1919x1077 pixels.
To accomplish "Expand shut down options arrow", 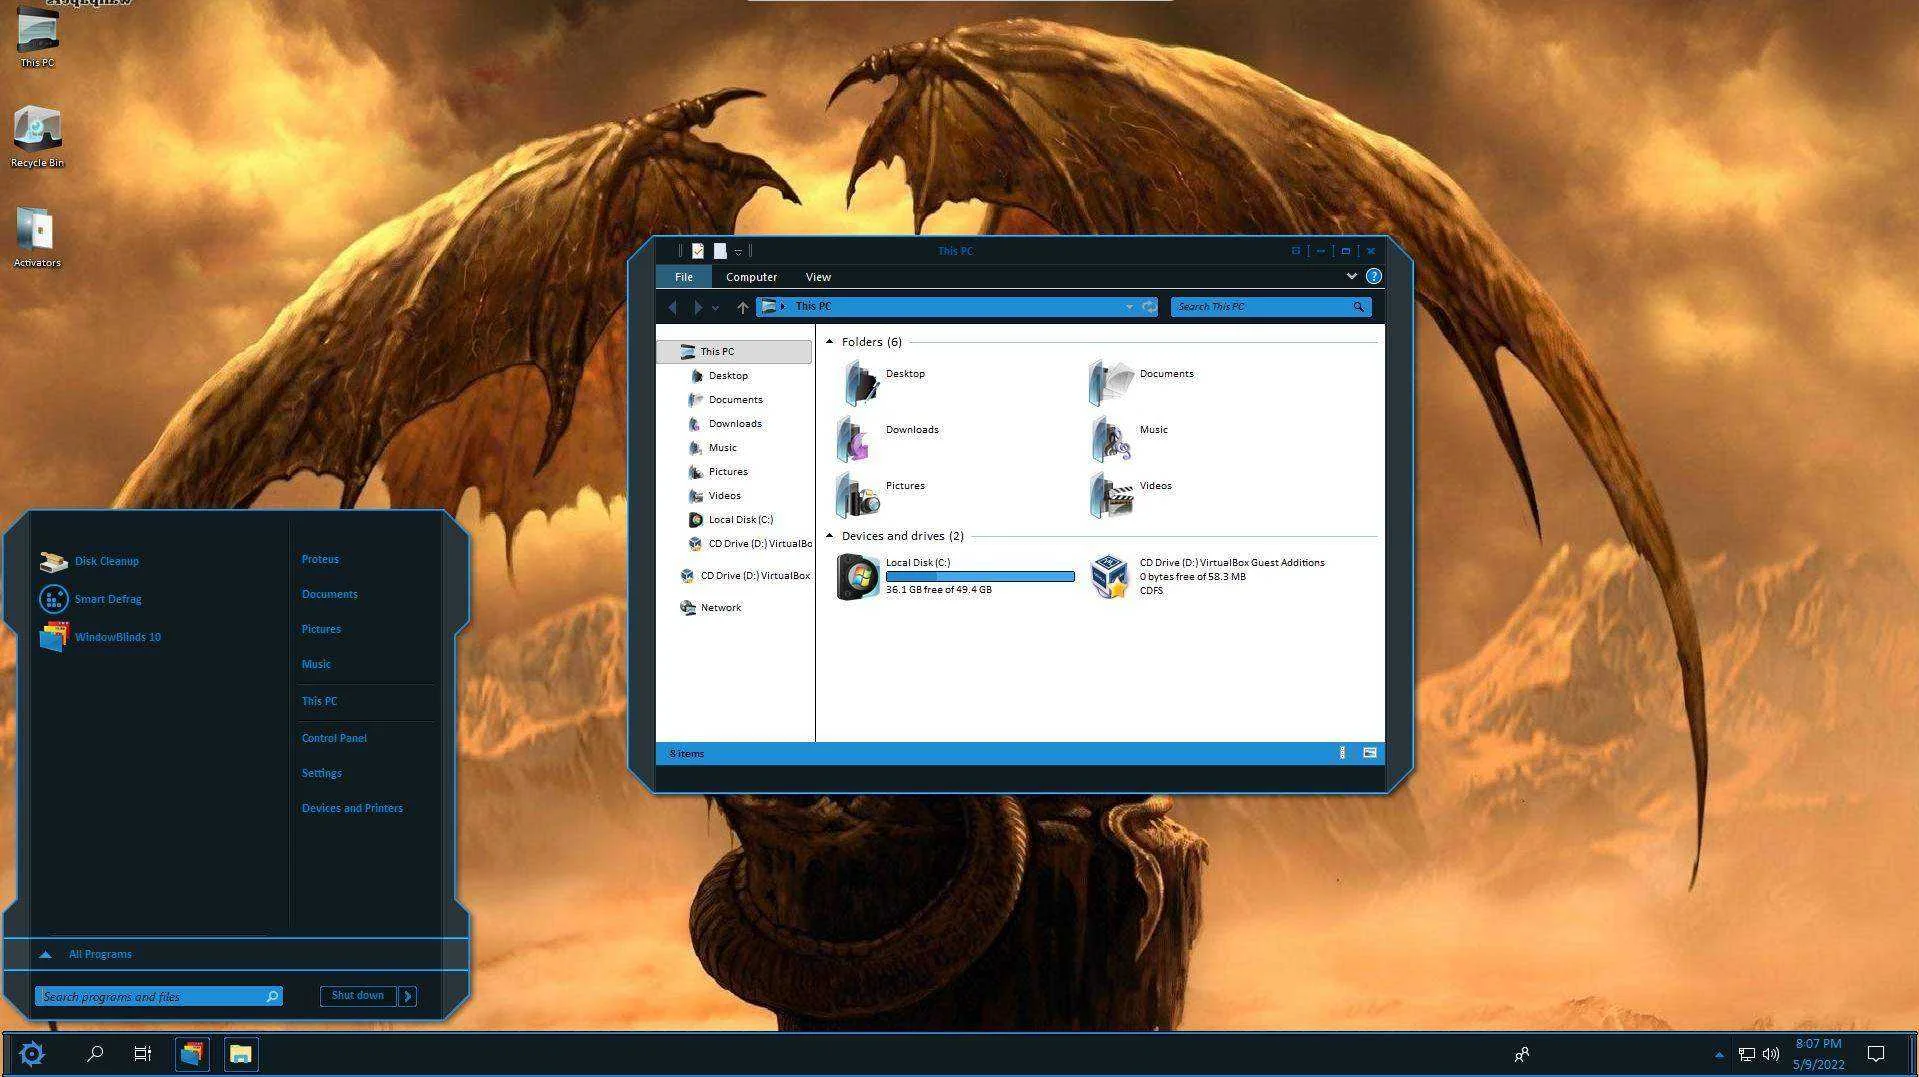I will point(407,996).
